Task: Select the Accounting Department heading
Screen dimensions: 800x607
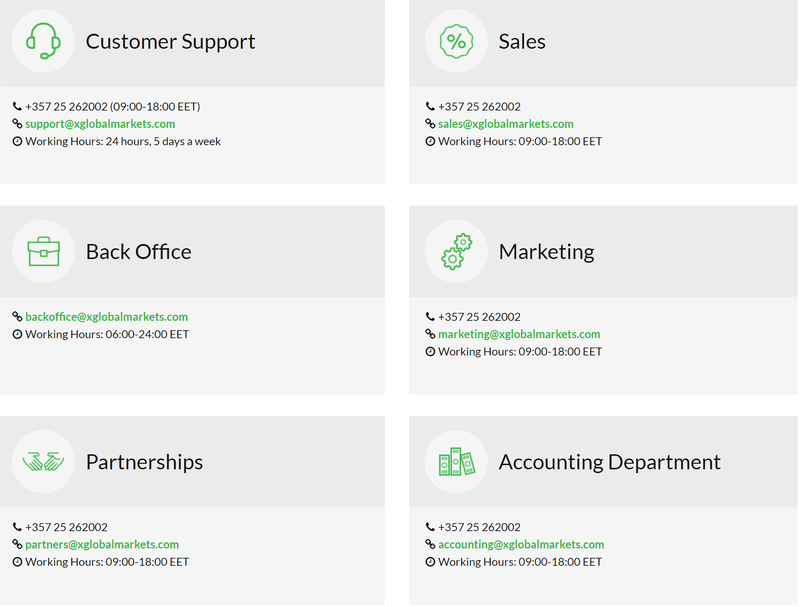Action: tap(609, 462)
